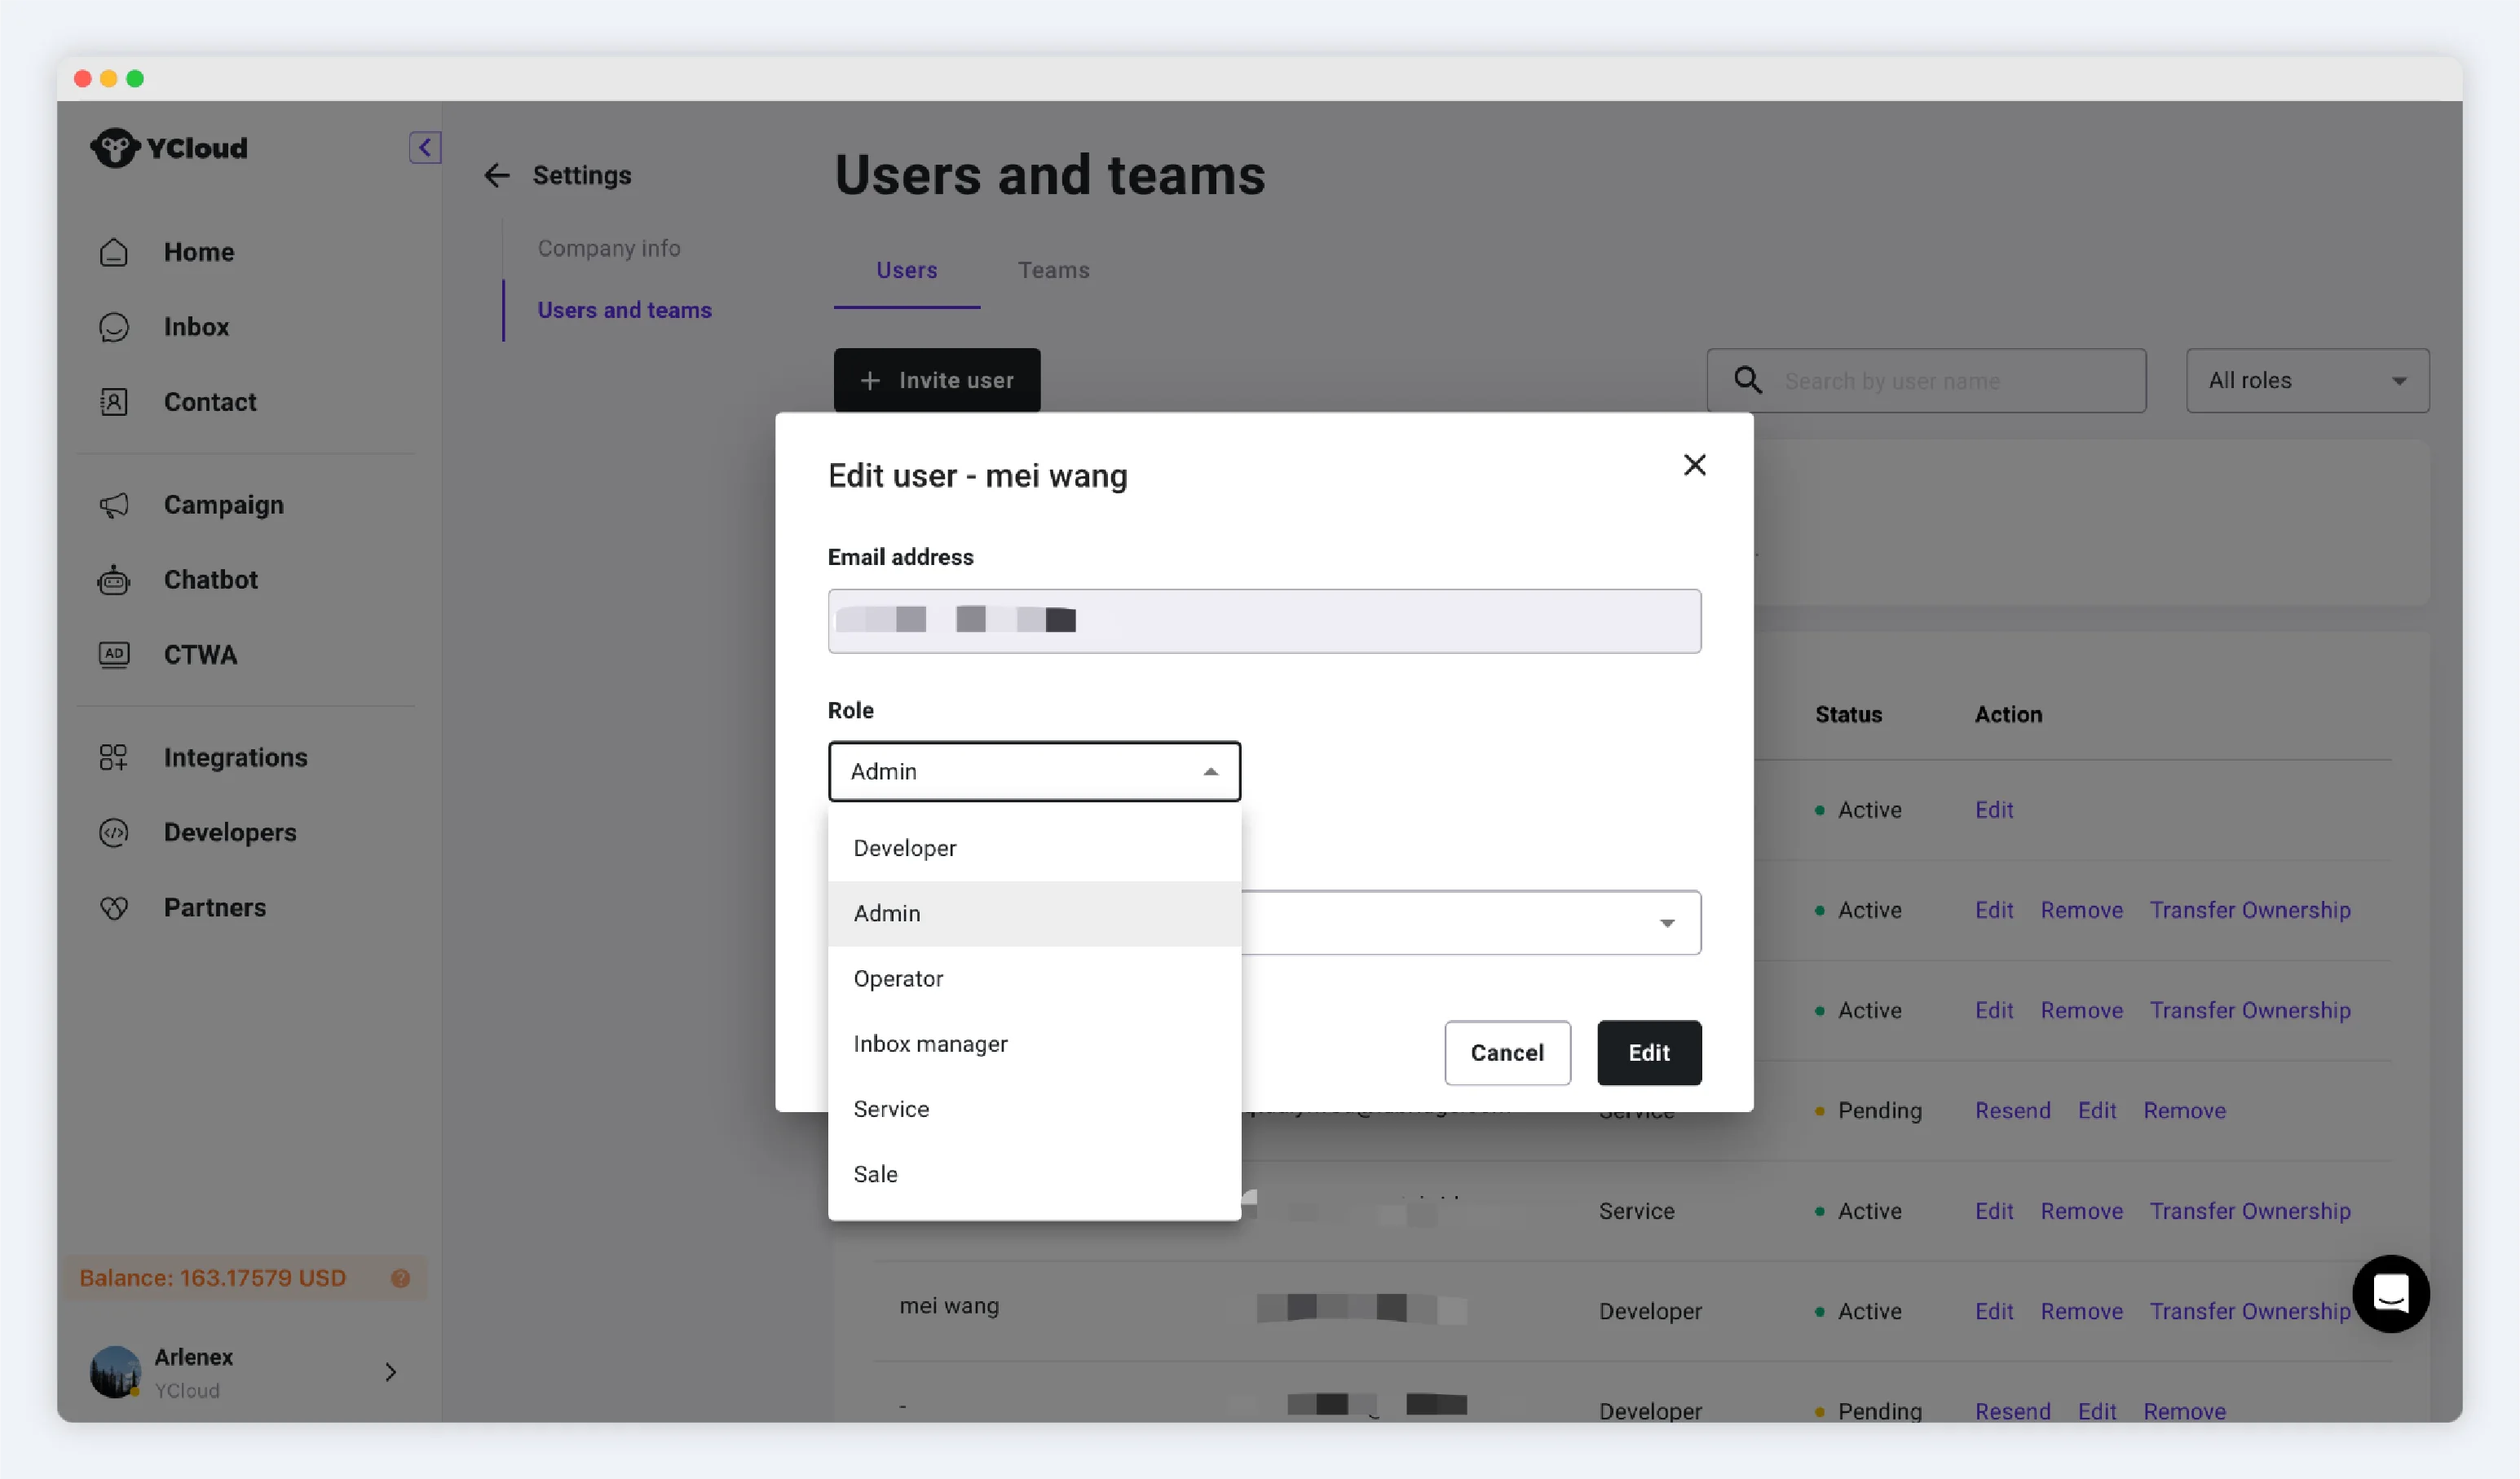Collapse the sidebar with the chevron icon
The height and width of the screenshot is (1479, 2520).
pos(425,148)
